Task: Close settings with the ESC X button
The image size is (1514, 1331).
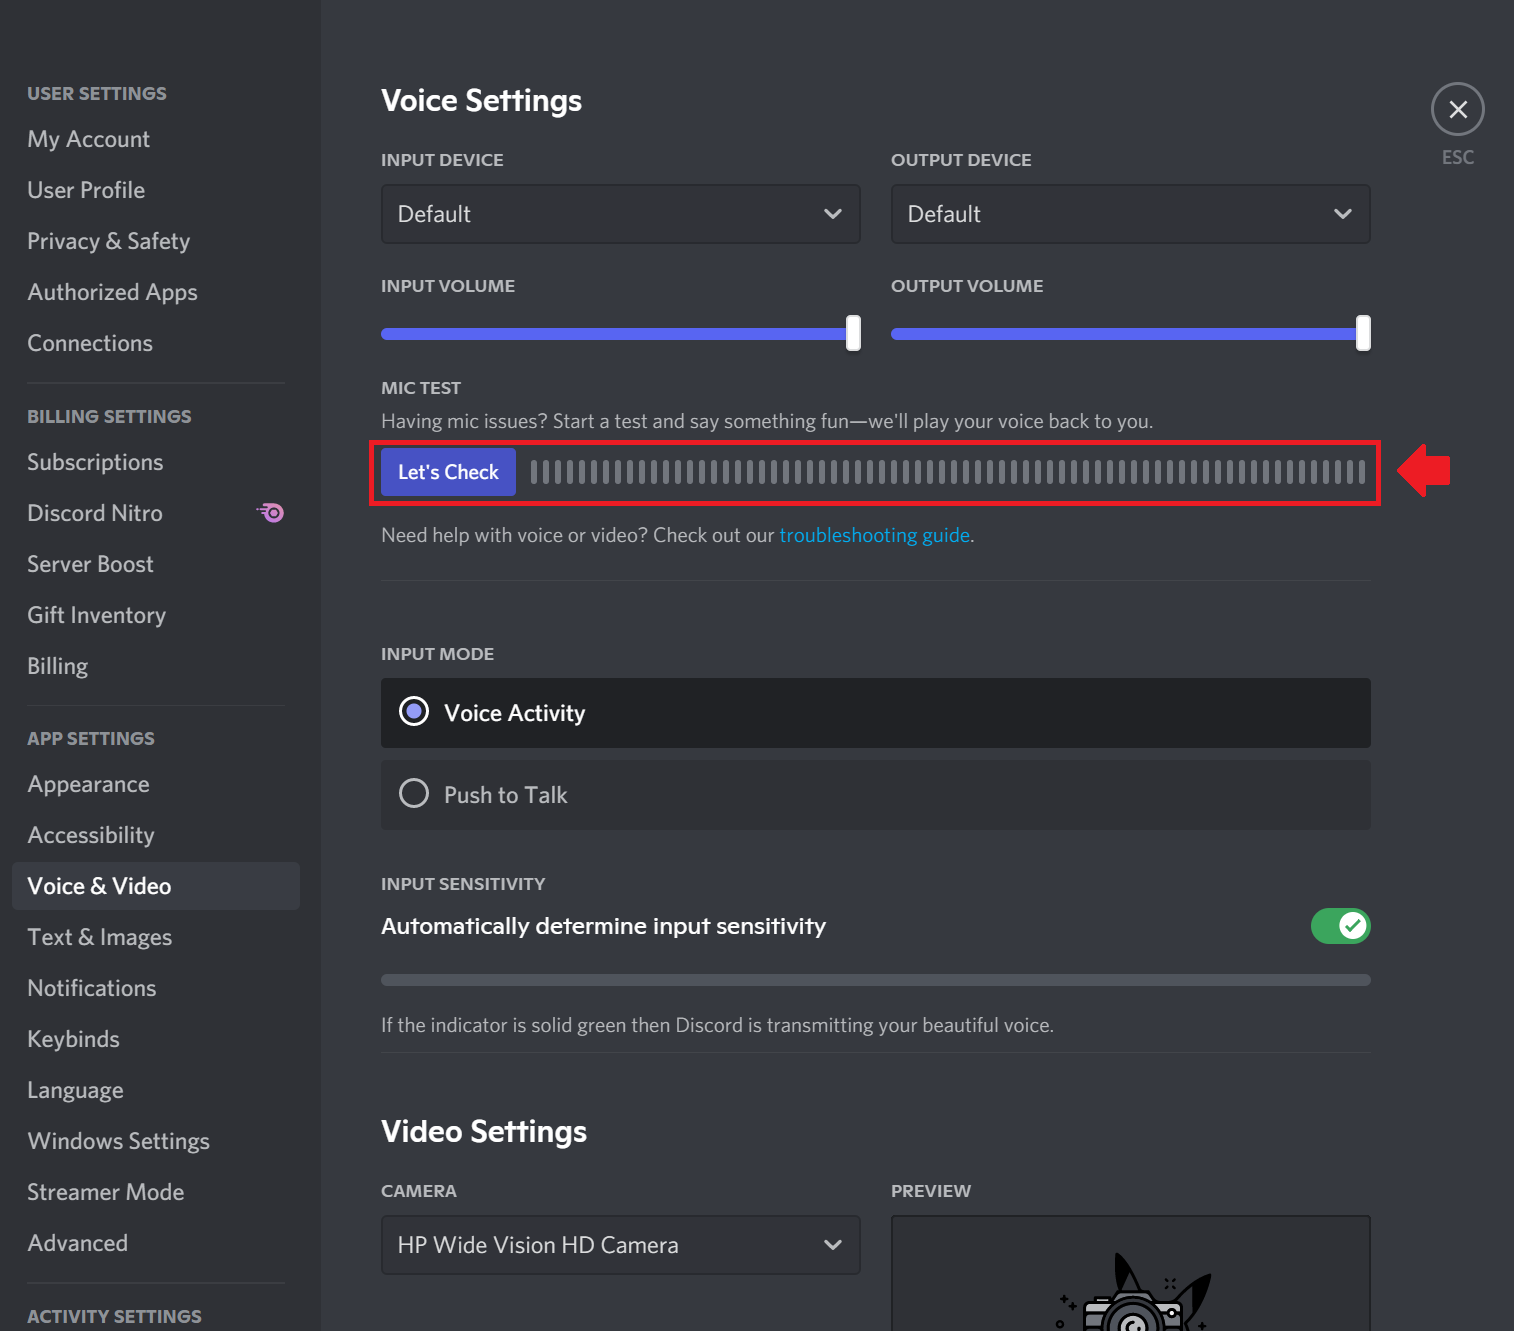Action: 1457,109
